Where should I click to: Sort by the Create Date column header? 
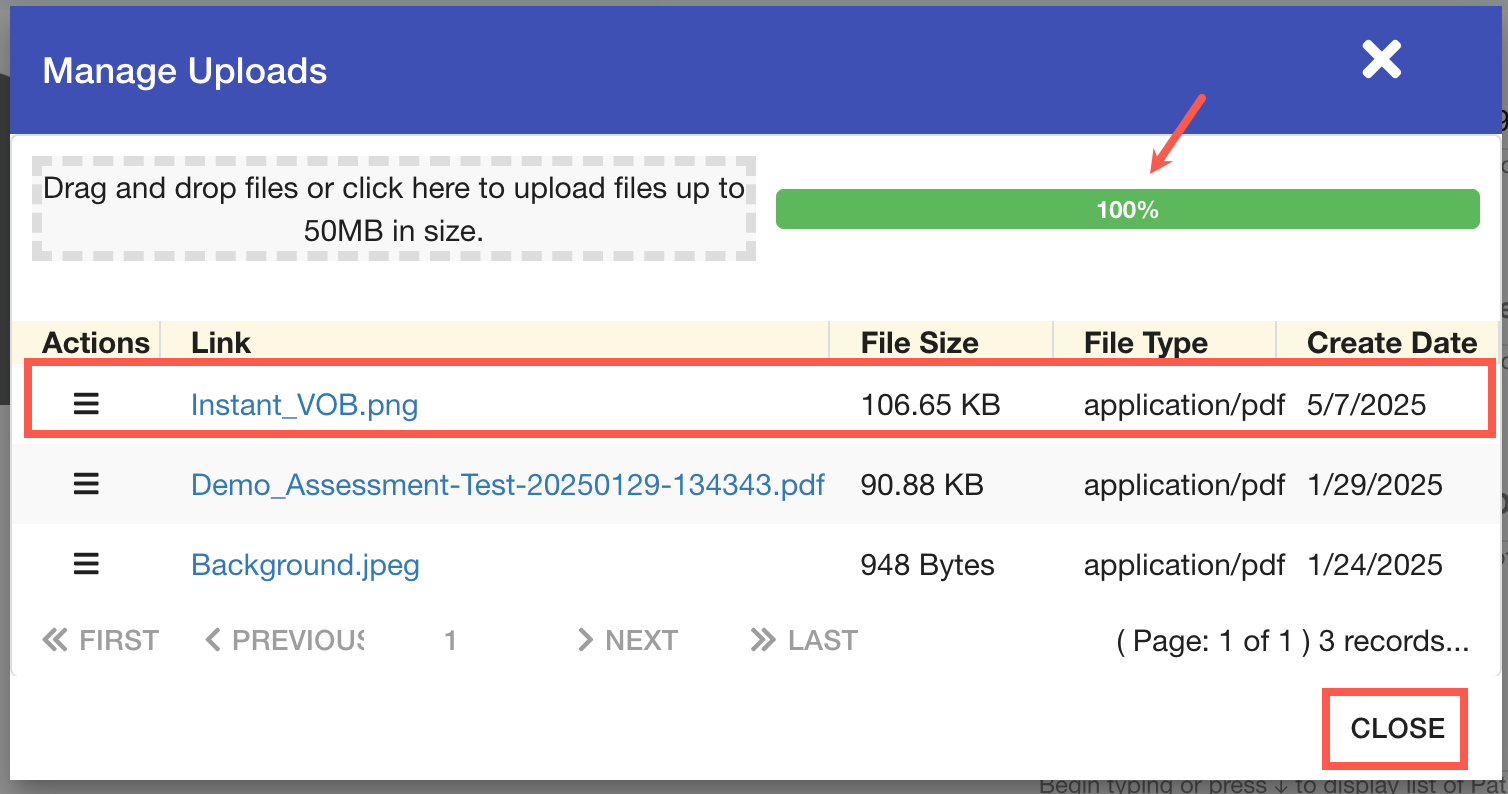tap(1391, 343)
